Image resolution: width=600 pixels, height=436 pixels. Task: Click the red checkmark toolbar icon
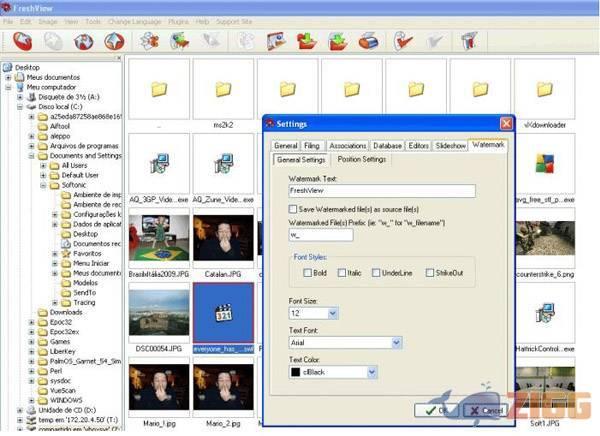[x=404, y=41]
